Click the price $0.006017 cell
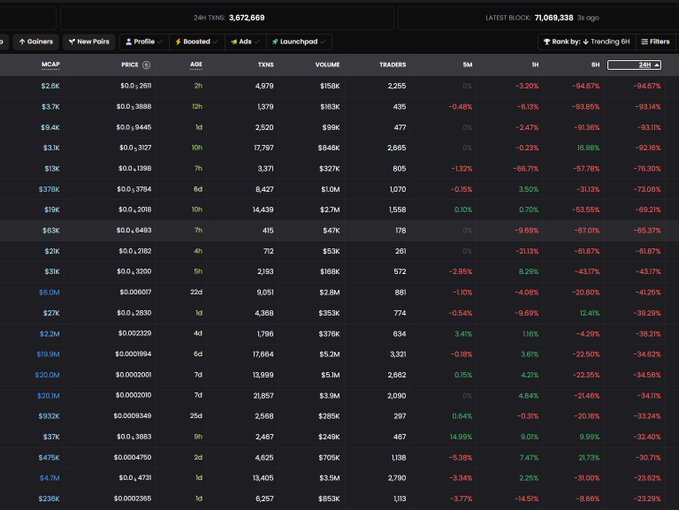Image resolution: width=679 pixels, height=510 pixels. click(136, 292)
